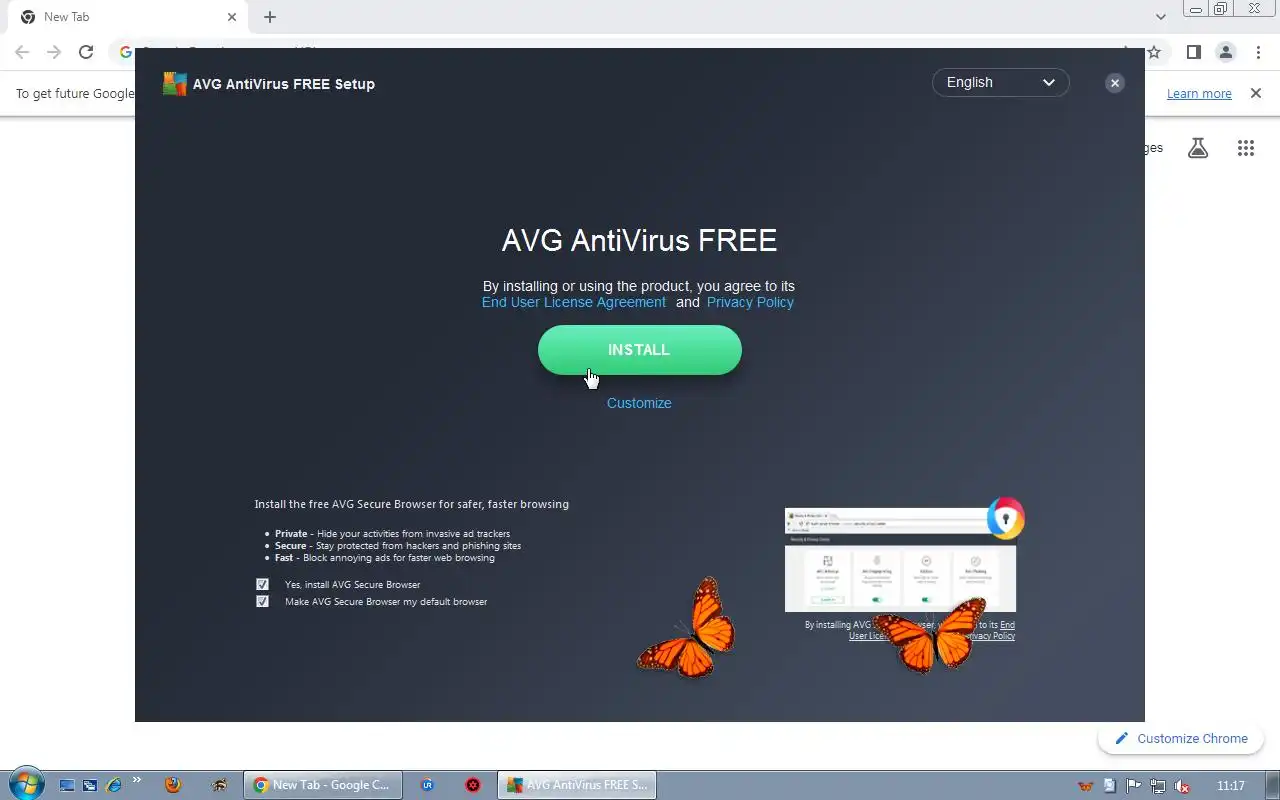Open the Chrome tab search dropdown arrow

[1160, 17]
